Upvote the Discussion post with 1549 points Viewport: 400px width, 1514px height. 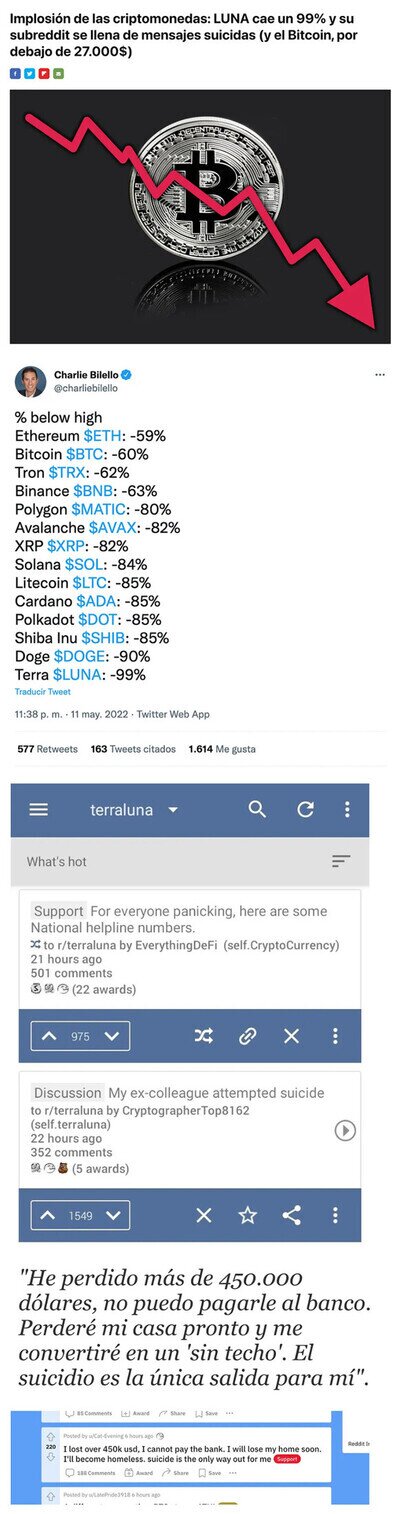(49, 1215)
